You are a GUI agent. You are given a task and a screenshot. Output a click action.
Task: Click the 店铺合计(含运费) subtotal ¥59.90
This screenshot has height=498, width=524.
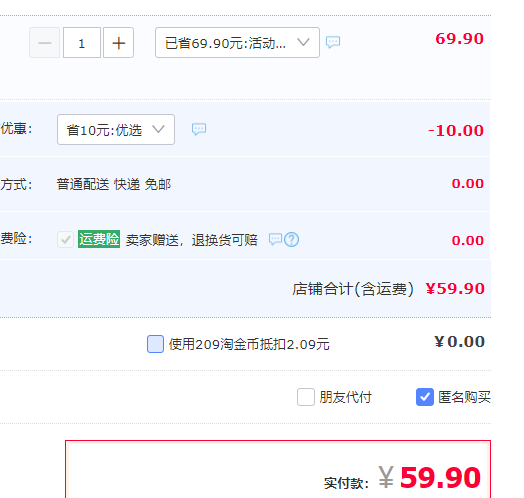point(455,288)
